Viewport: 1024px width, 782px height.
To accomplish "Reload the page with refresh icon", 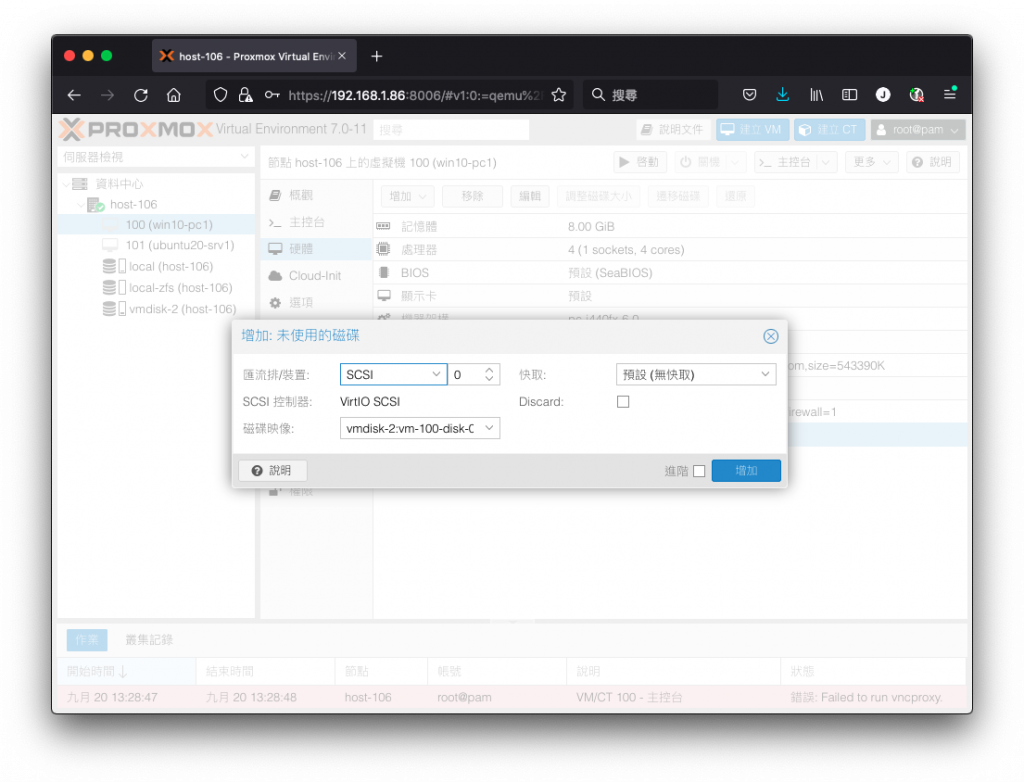I will (140, 95).
